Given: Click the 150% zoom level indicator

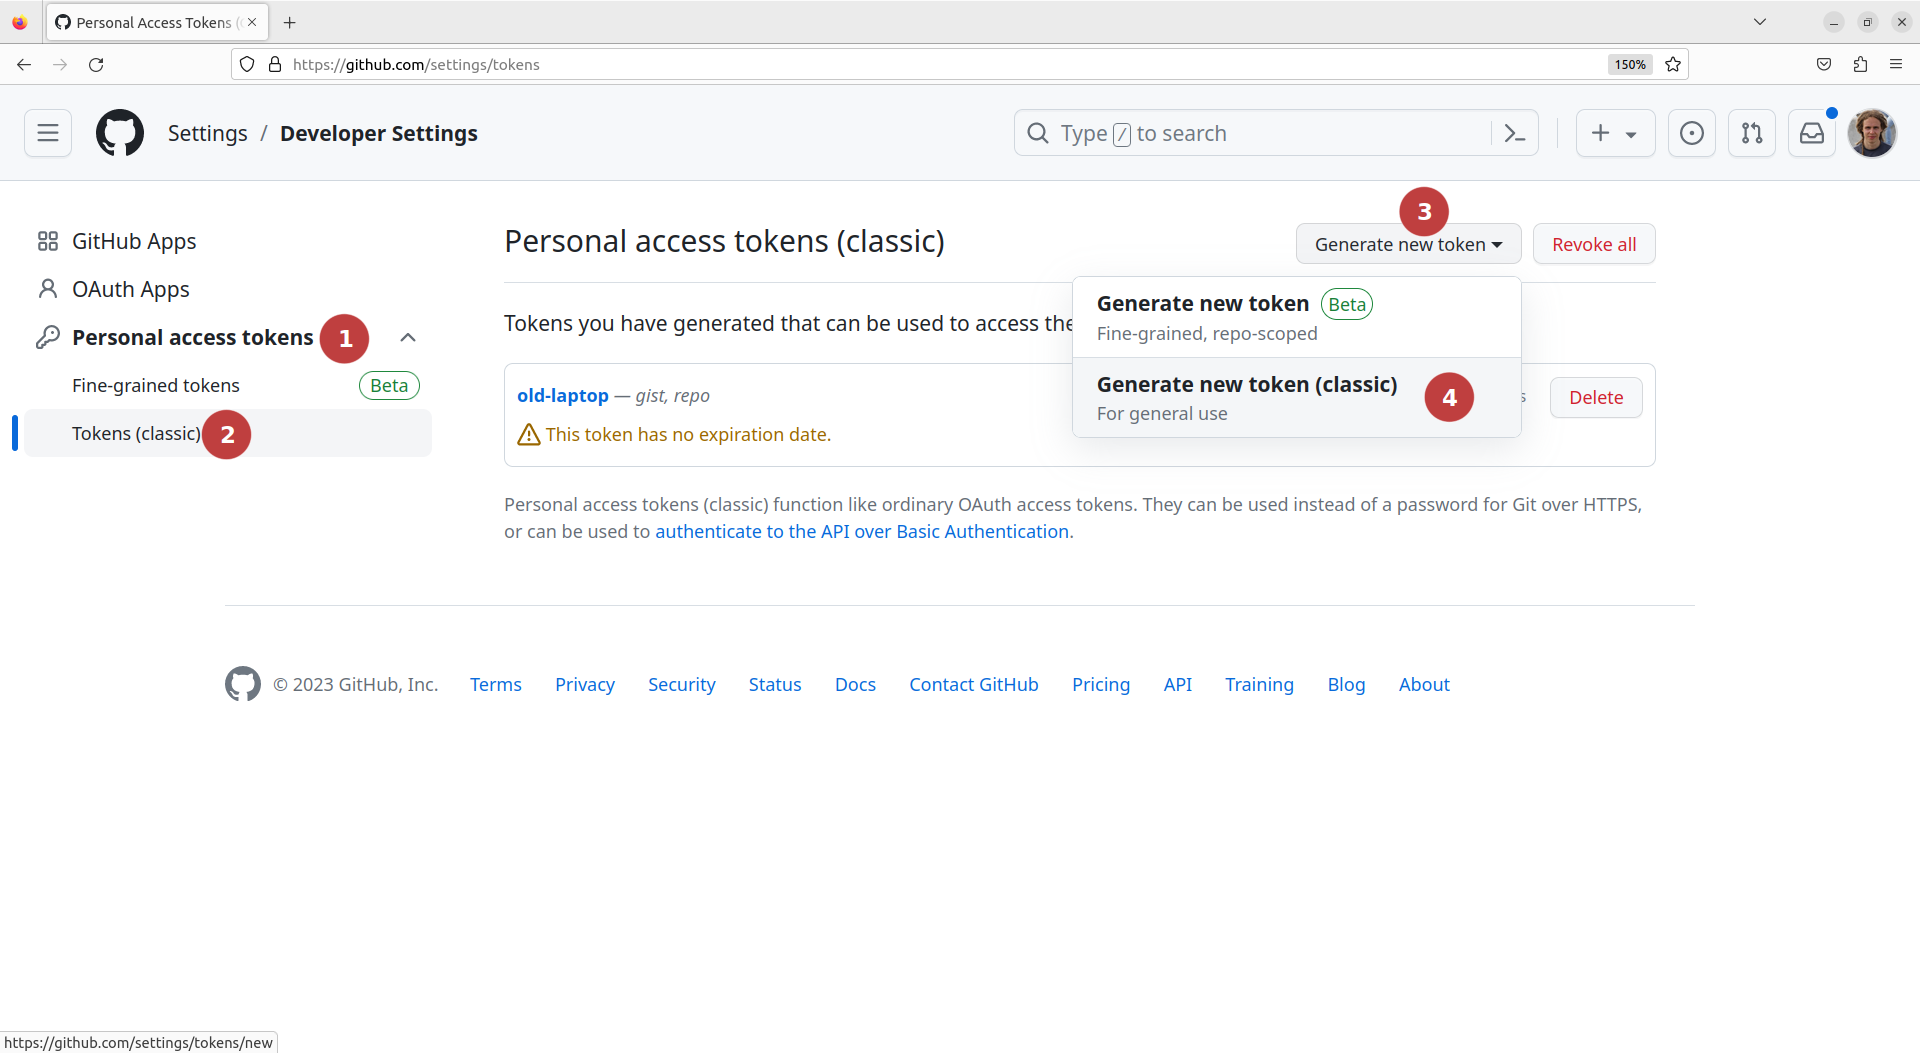Looking at the screenshot, I should tap(1630, 64).
